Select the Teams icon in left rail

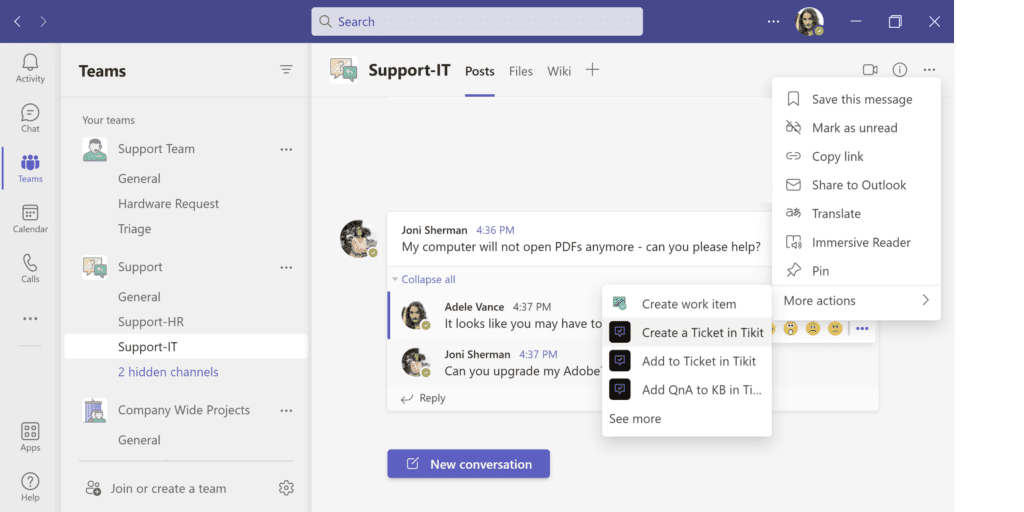[30, 168]
